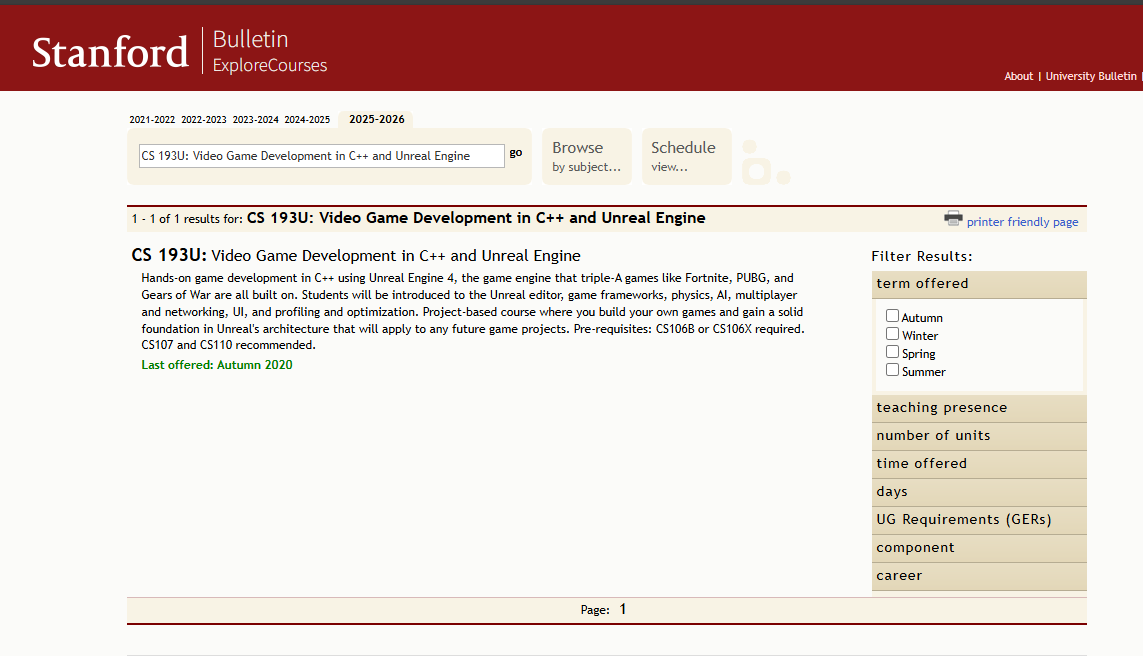Open the printer friendly page link
Viewport: 1143px width, 656px height.
[x=1022, y=222]
